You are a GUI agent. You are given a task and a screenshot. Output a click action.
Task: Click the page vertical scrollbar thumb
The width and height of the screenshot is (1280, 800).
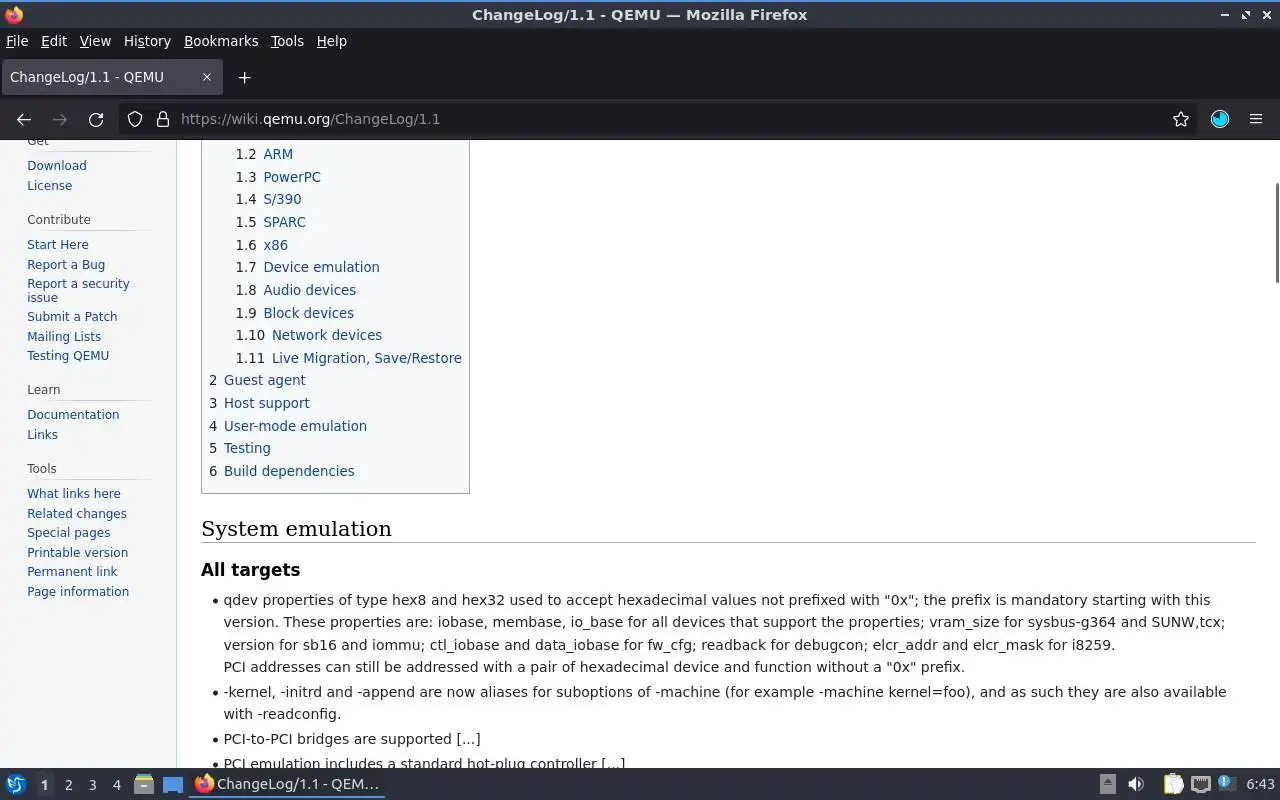pos(1276,232)
